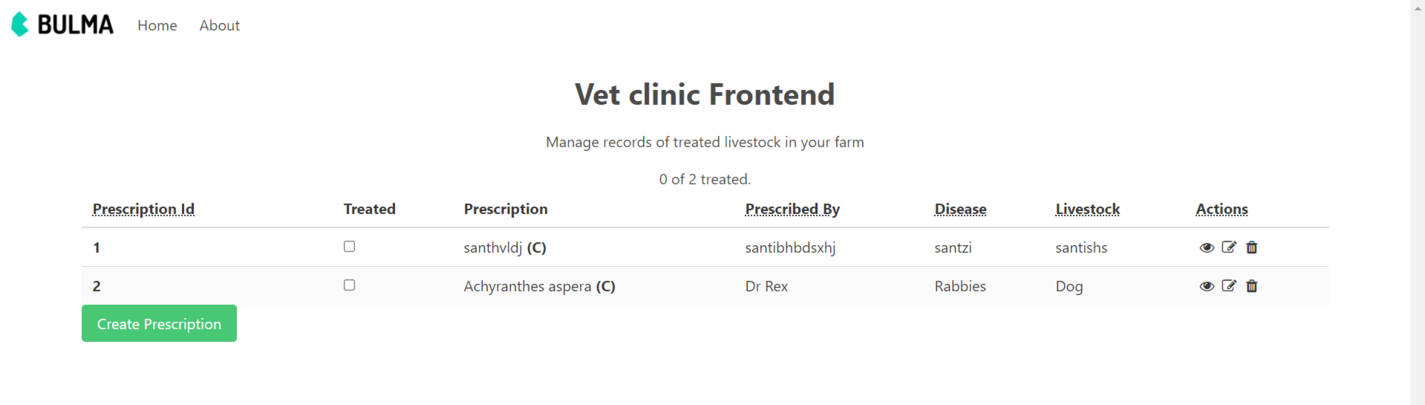Go to the About page
The width and height of the screenshot is (1425, 405).
(219, 26)
